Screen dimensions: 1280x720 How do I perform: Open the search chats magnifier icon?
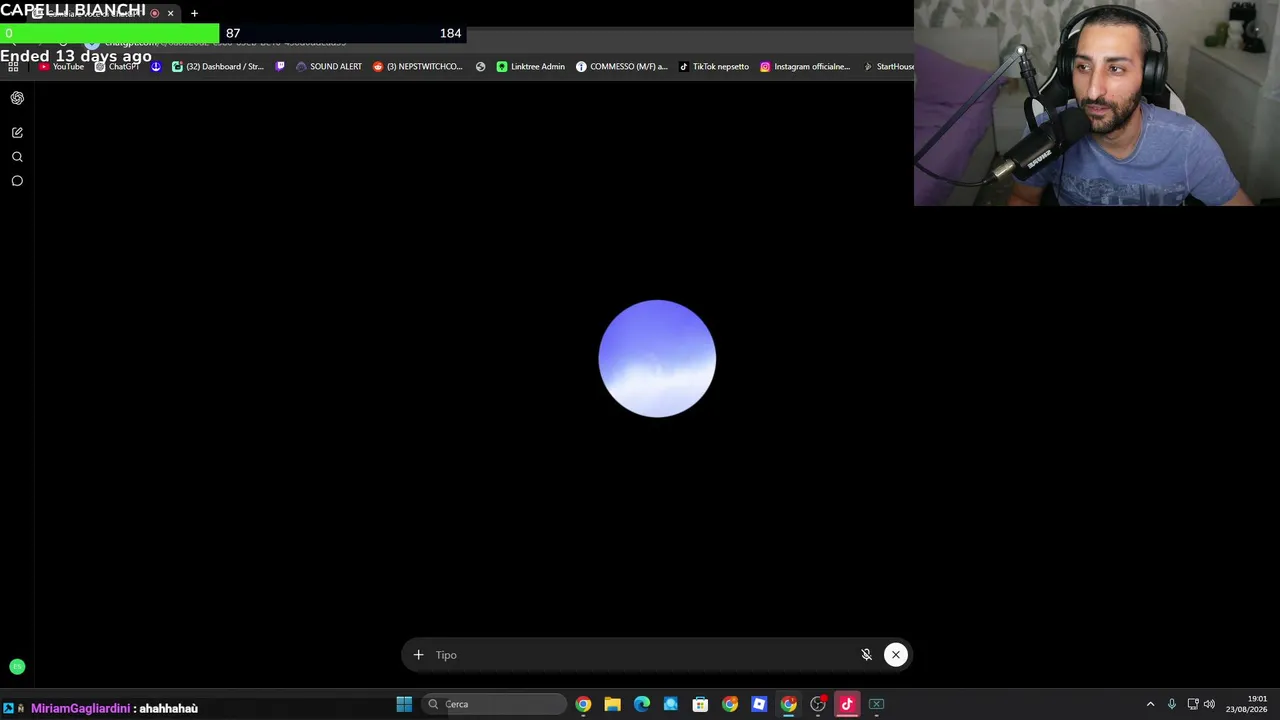coord(17,157)
